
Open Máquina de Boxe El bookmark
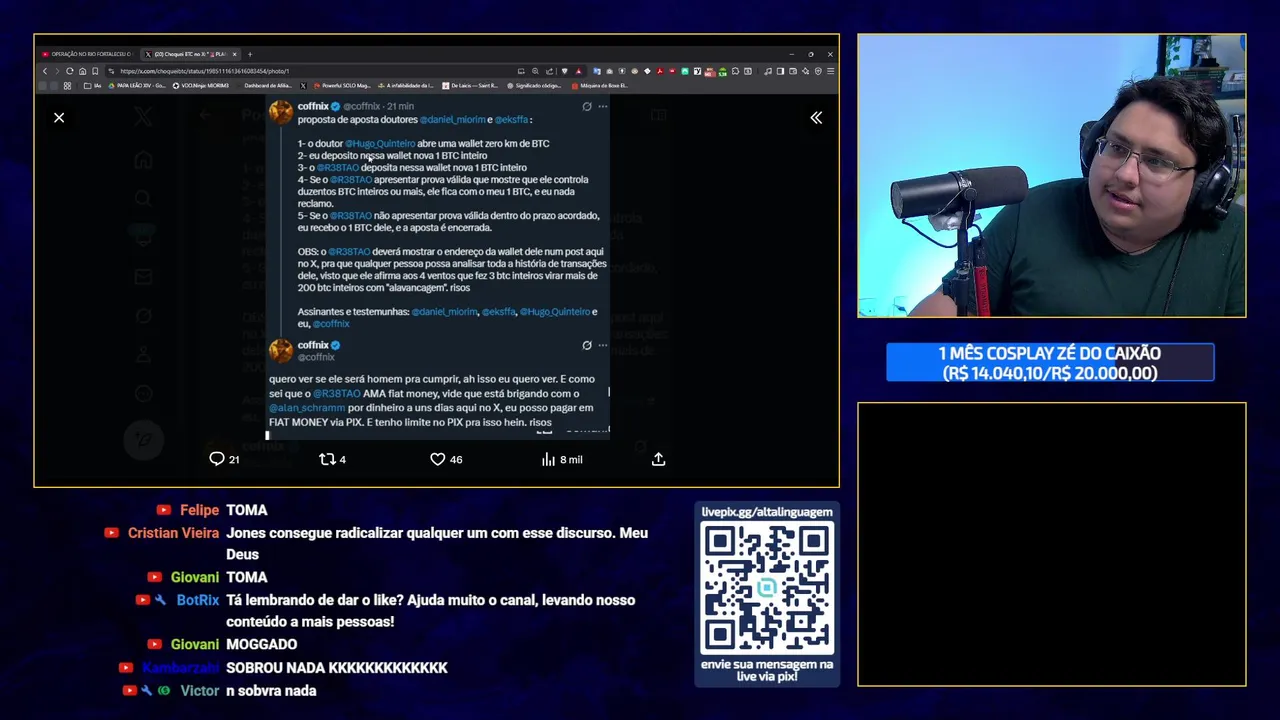(x=599, y=85)
